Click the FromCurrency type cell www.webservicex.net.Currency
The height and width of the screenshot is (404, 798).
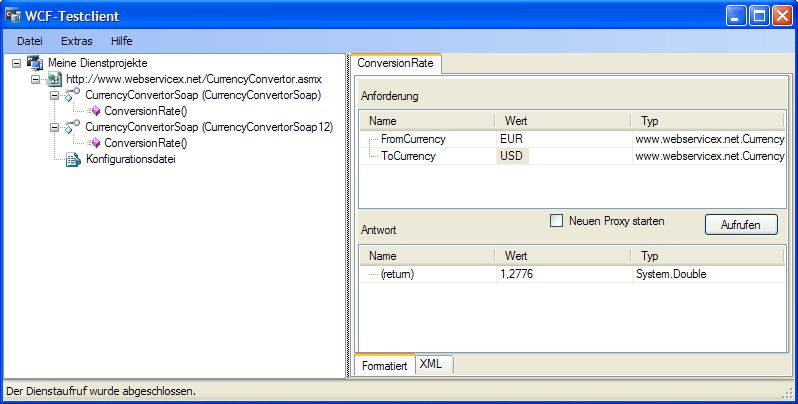tap(709, 139)
